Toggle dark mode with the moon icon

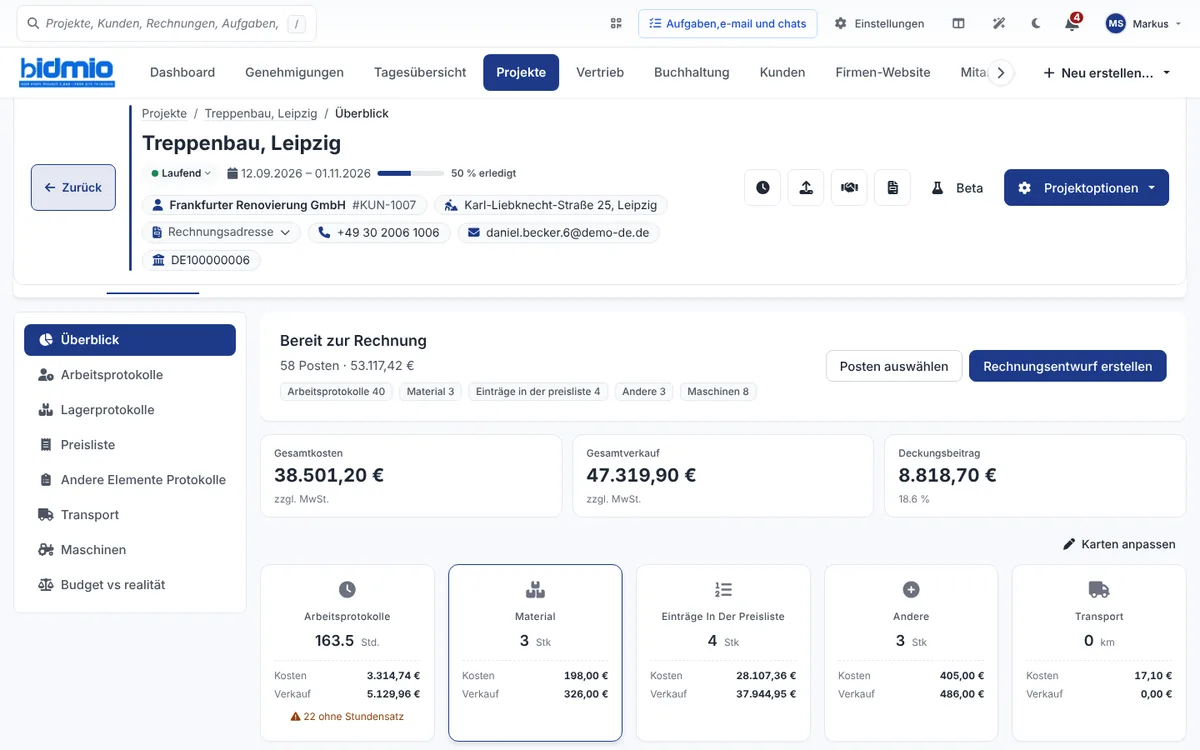[x=1036, y=24]
